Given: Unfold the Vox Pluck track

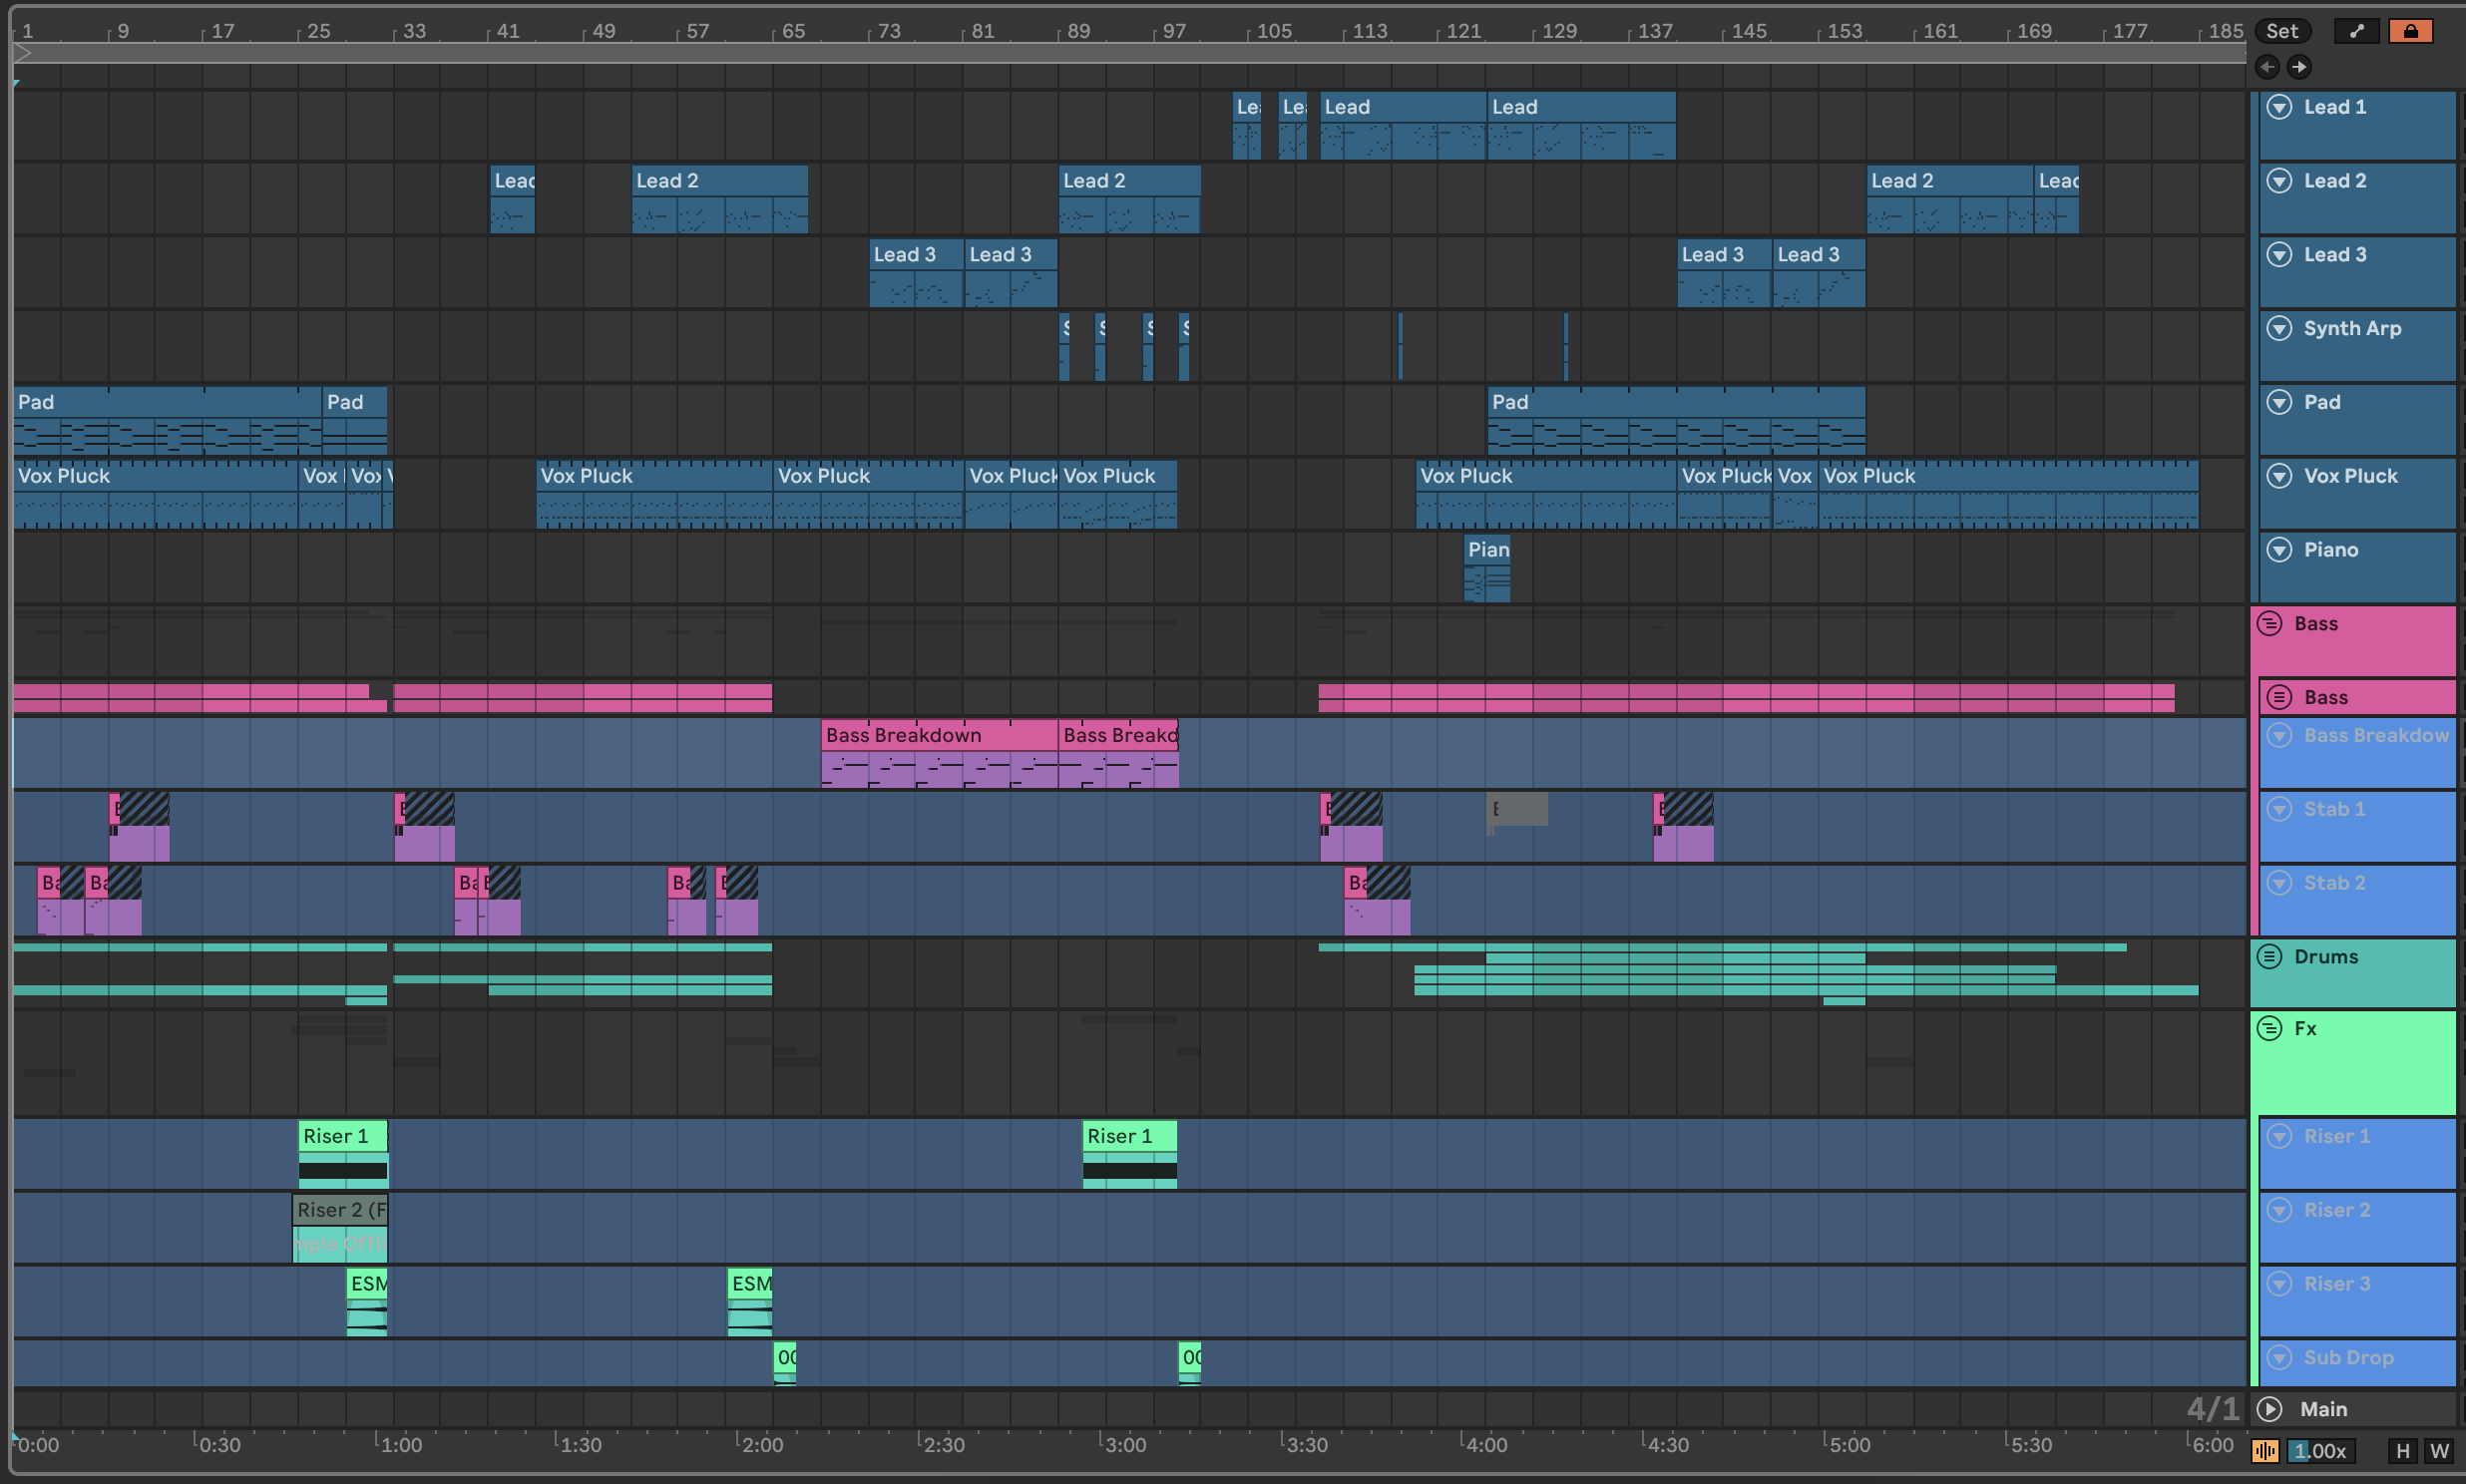Looking at the screenshot, I should click(2279, 476).
